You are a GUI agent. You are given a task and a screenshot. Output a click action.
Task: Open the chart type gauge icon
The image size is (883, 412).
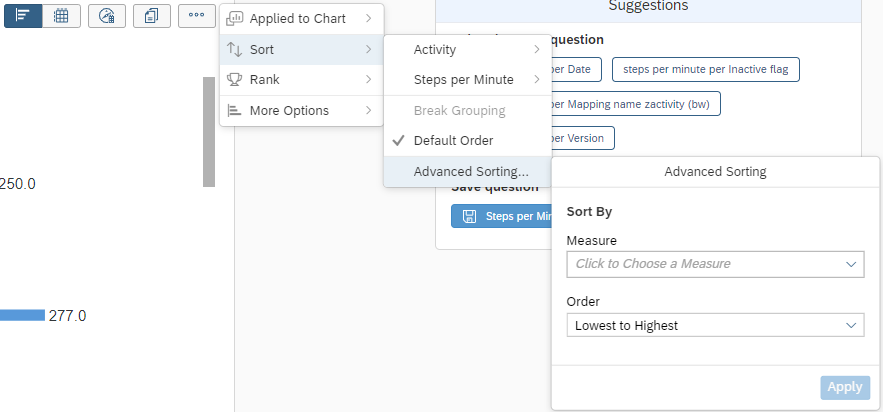[107, 16]
